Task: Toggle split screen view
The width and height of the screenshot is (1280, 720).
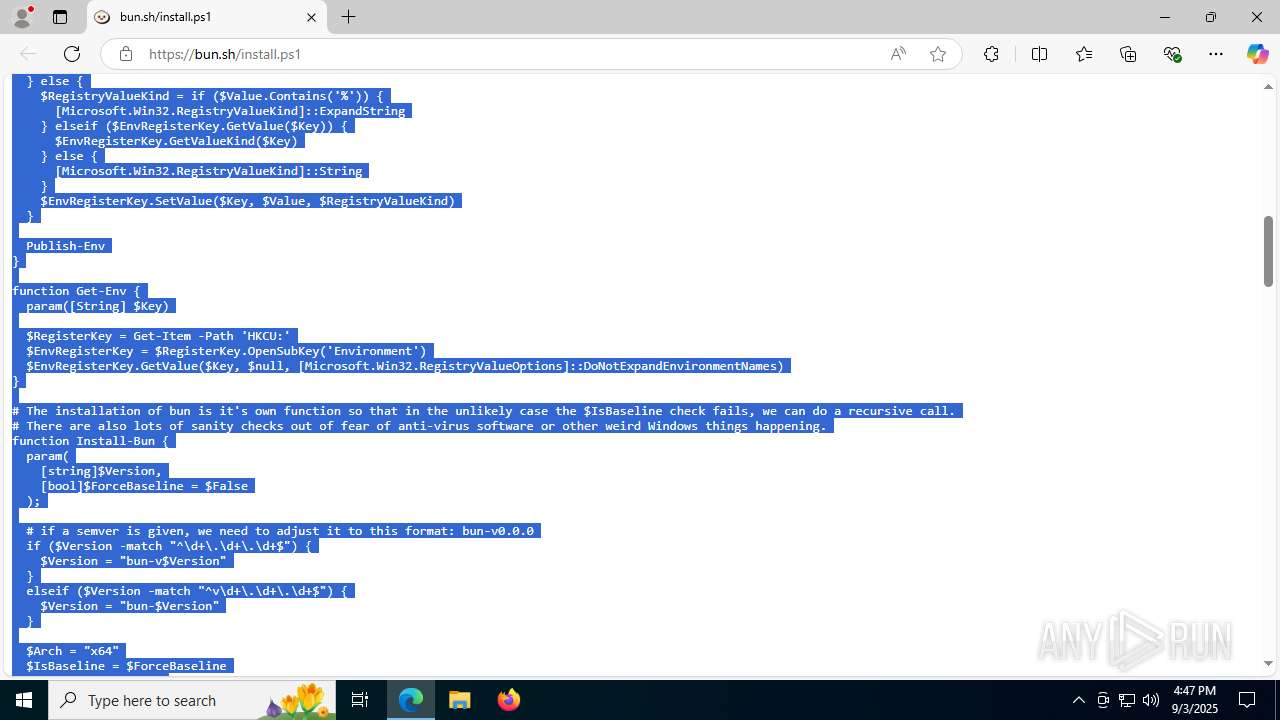Action: [1039, 54]
